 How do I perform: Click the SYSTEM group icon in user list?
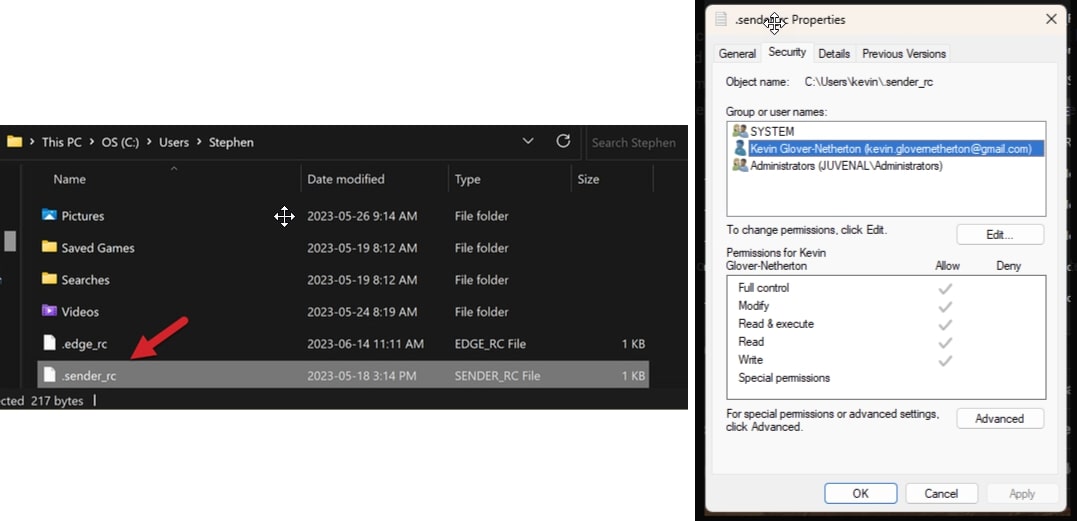pyautogui.click(x=740, y=130)
